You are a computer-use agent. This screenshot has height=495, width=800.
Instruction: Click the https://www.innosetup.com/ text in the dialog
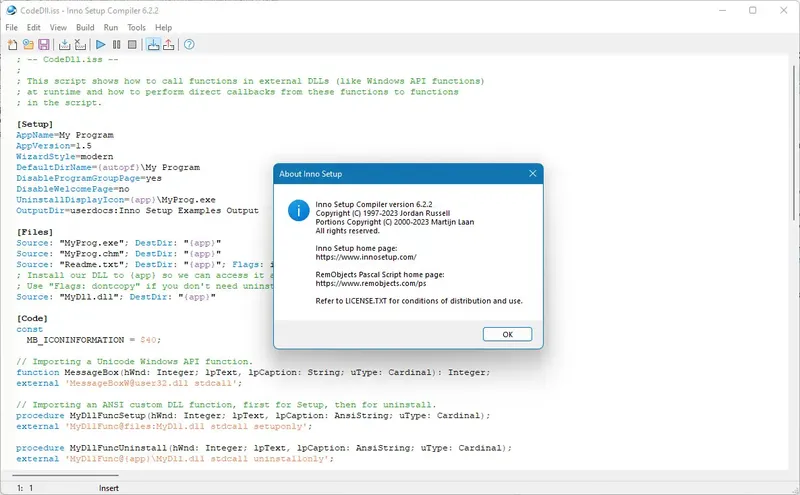366,257
